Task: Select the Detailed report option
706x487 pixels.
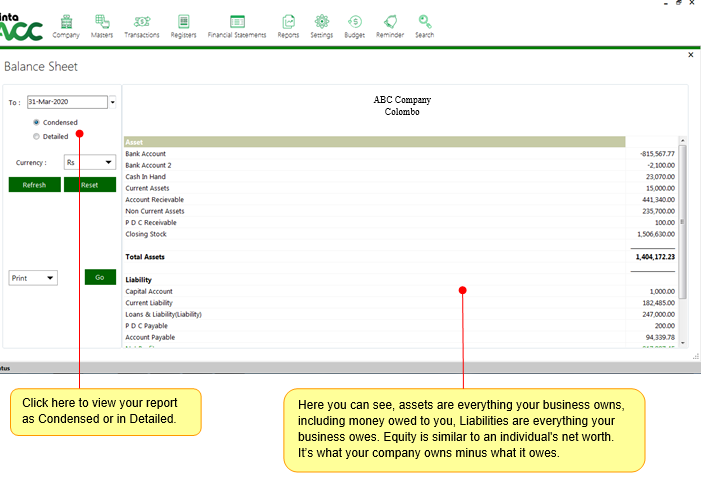Action: pyautogui.click(x=37, y=136)
